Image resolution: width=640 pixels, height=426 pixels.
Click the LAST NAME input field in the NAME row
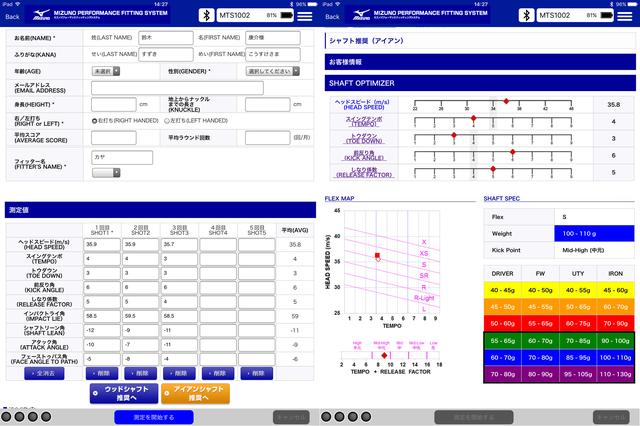[166, 38]
